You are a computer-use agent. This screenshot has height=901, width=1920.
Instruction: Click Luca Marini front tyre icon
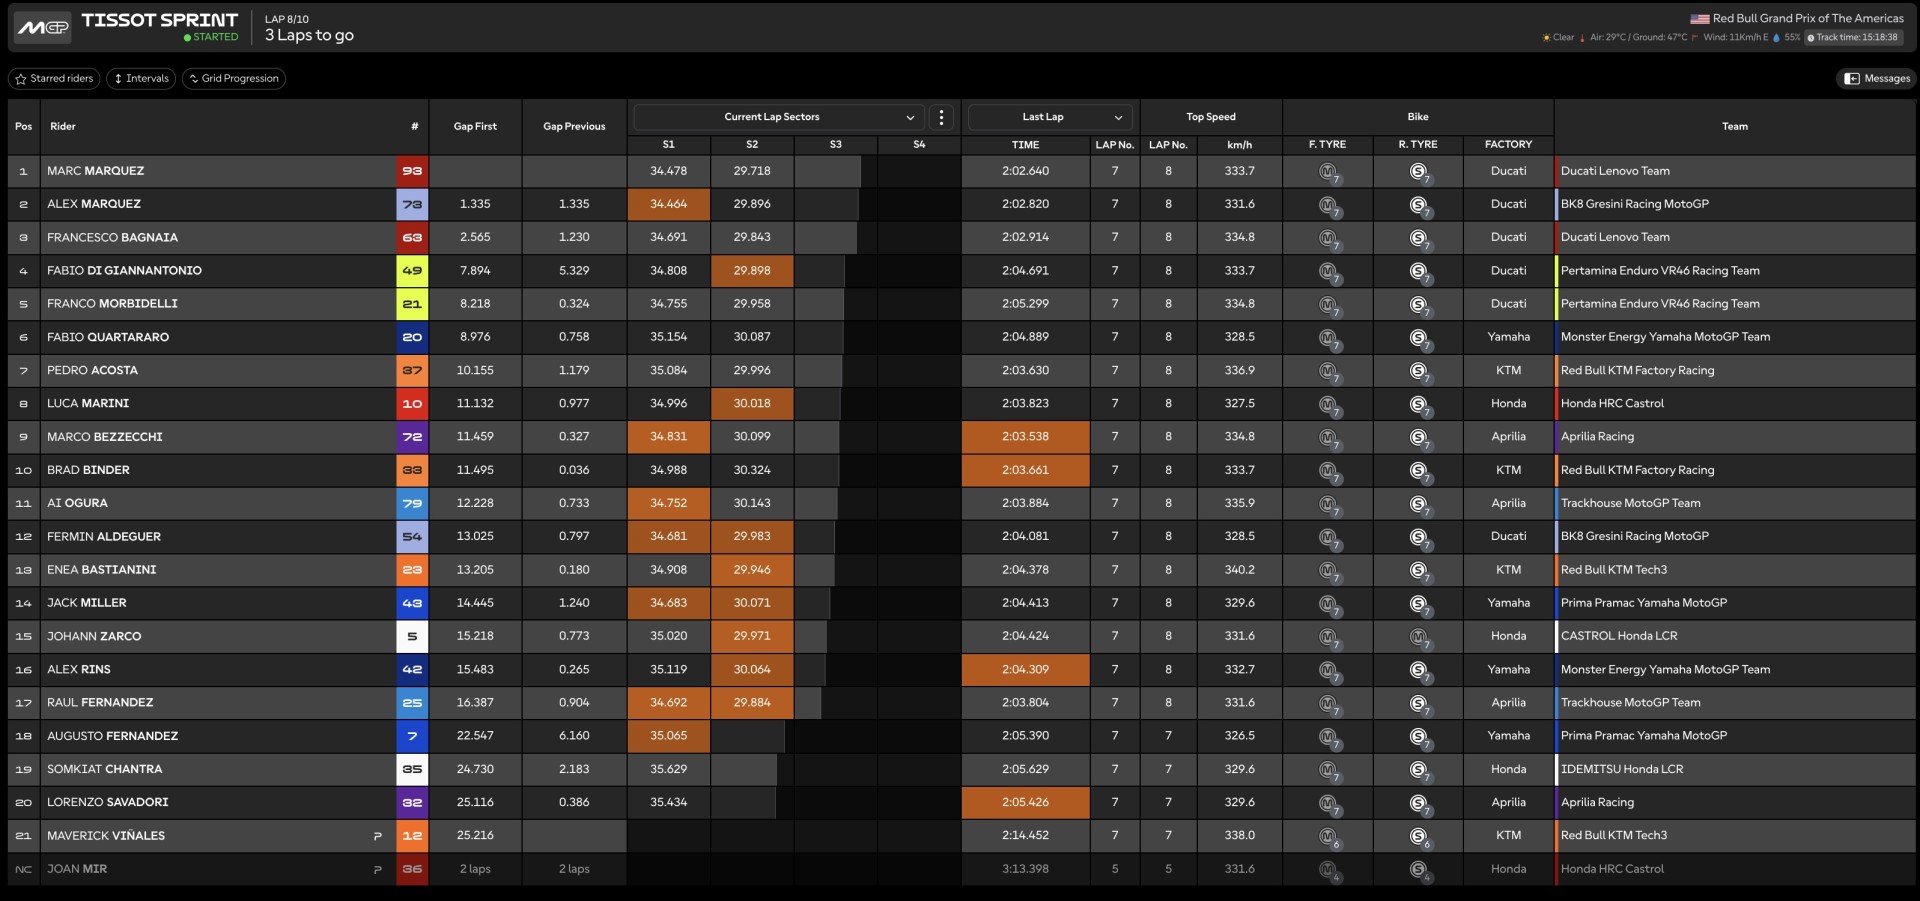(1328, 404)
